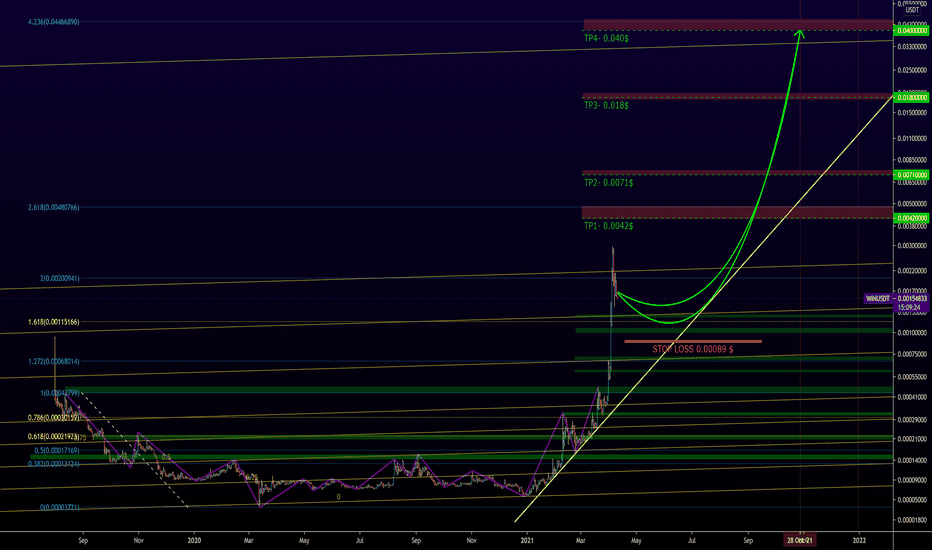Click the 0.04000000 green price tag
Viewport: 932px width, 550px height.
point(912,30)
